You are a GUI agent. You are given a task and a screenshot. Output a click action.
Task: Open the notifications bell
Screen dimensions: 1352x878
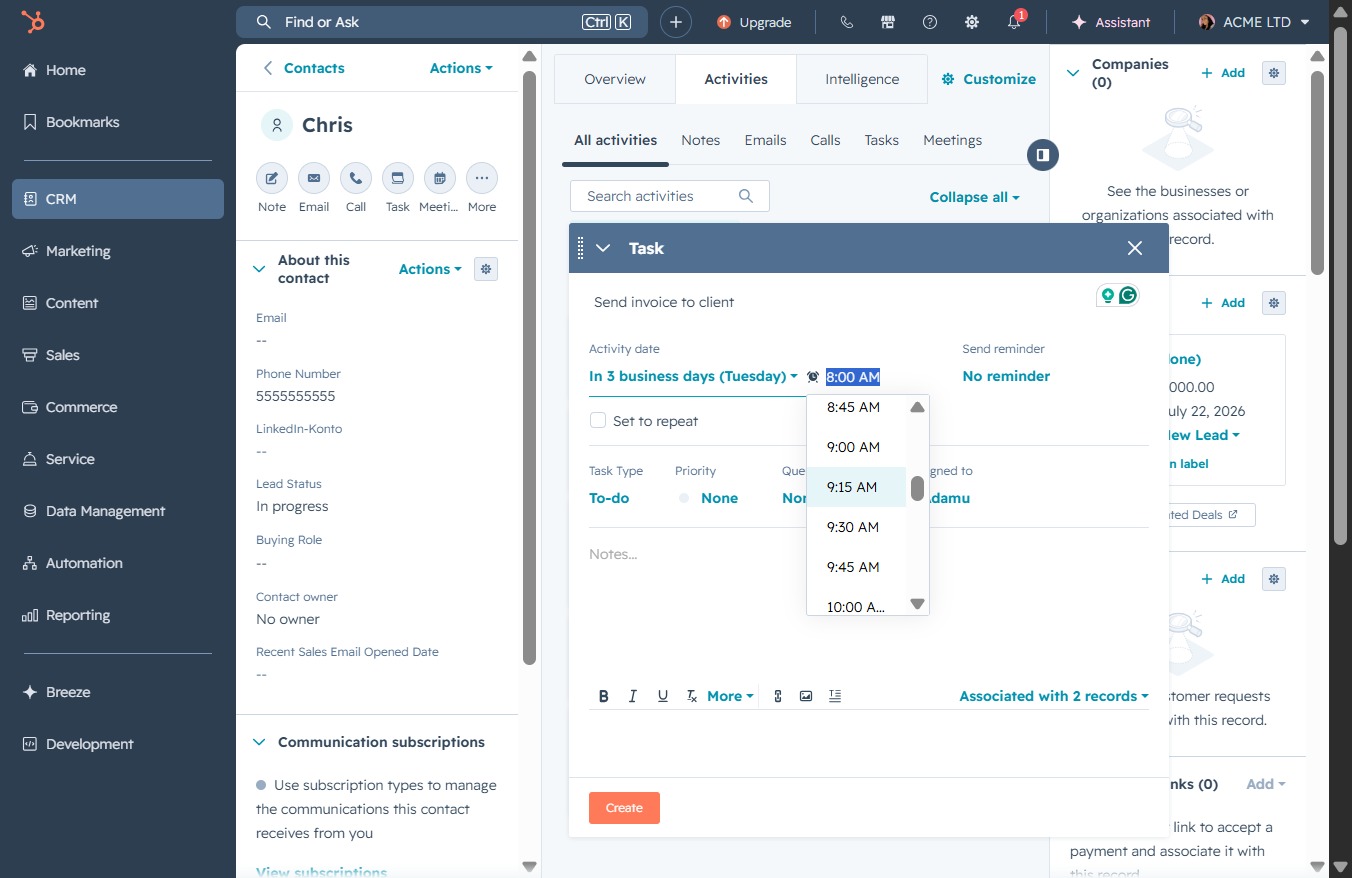click(1014, 22)
